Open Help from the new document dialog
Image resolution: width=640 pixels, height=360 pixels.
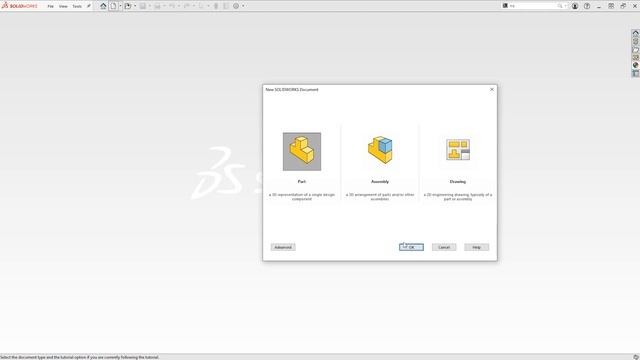coord(476,247)
